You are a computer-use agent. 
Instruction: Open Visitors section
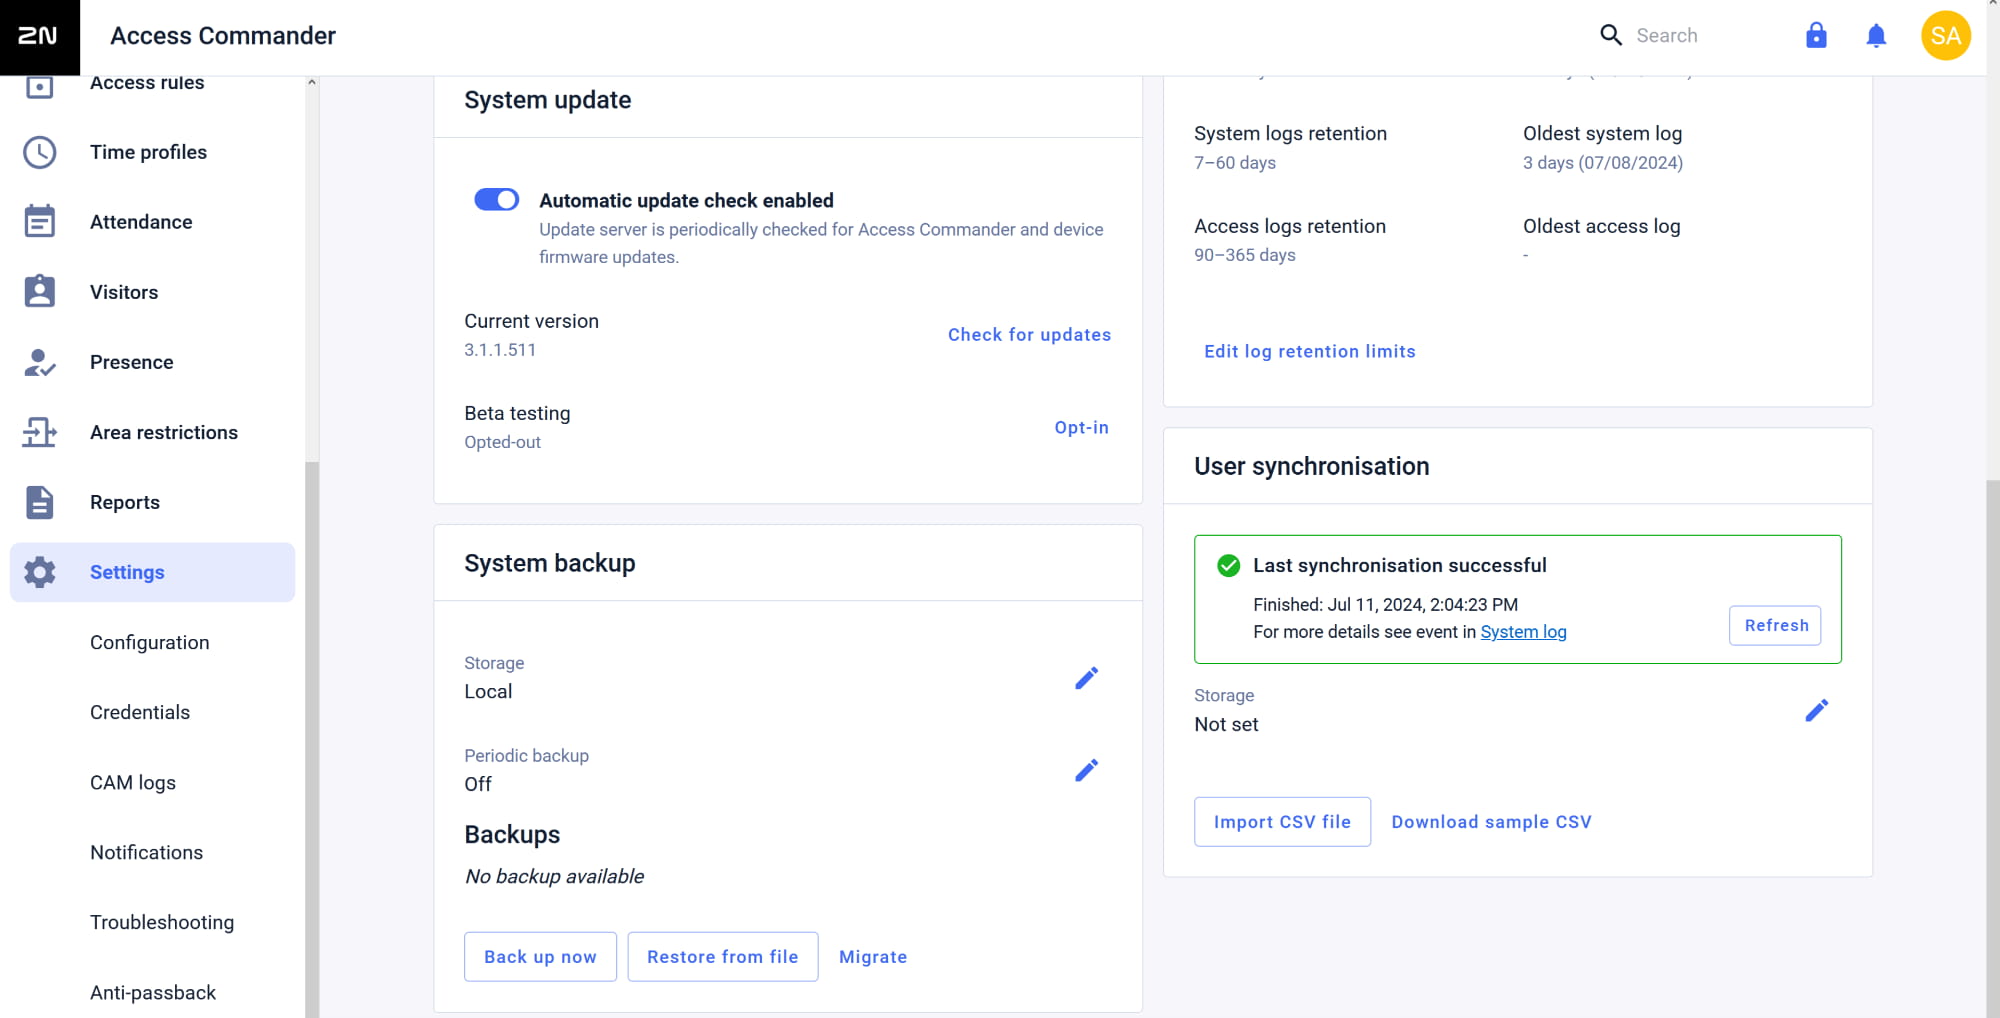(124, 292)
